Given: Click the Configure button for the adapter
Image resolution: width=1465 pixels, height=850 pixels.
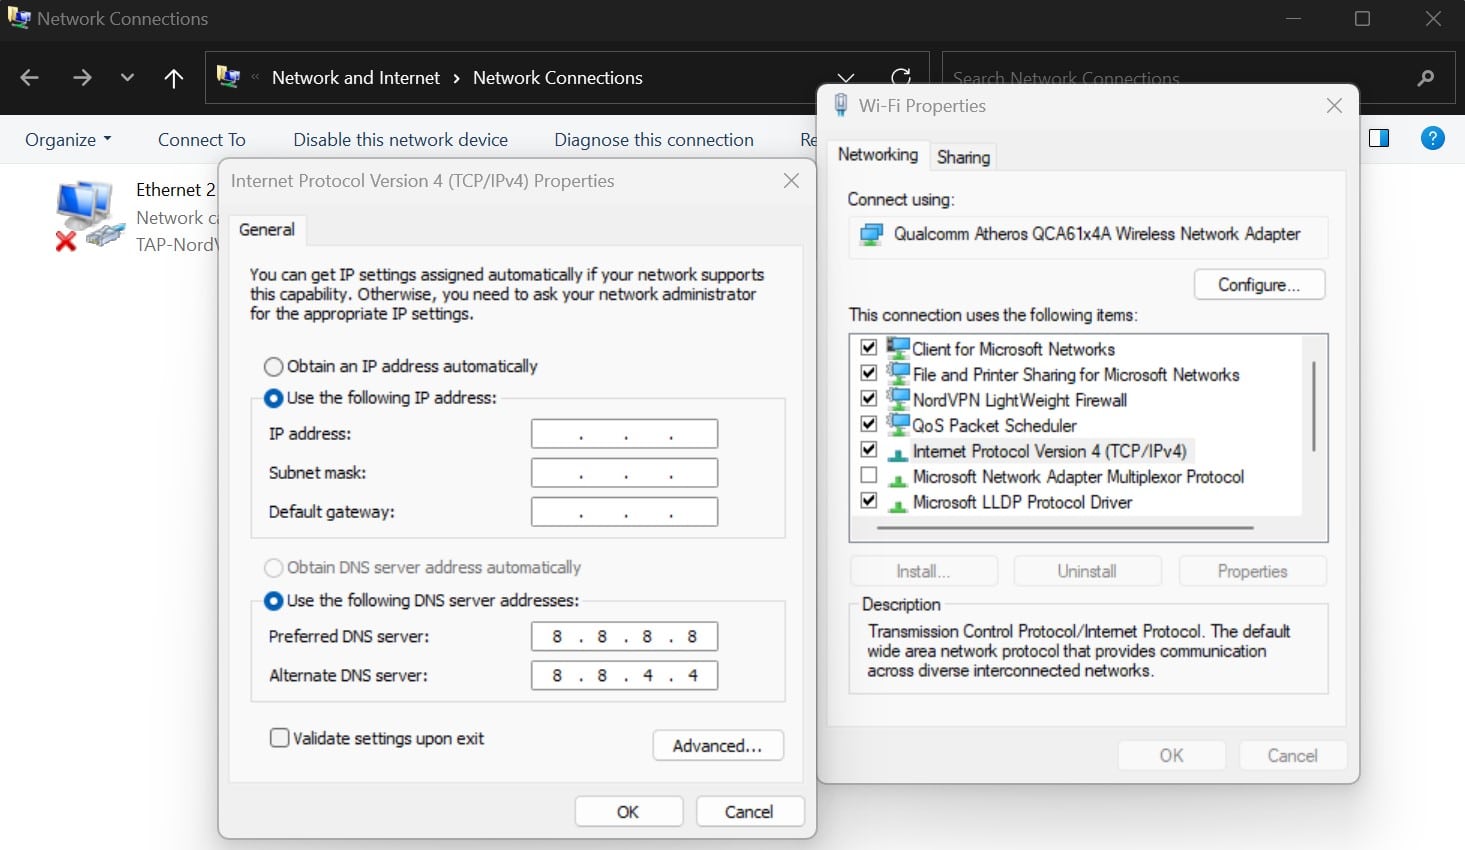Looking at the screenshot, I should tap(1259, 284).
